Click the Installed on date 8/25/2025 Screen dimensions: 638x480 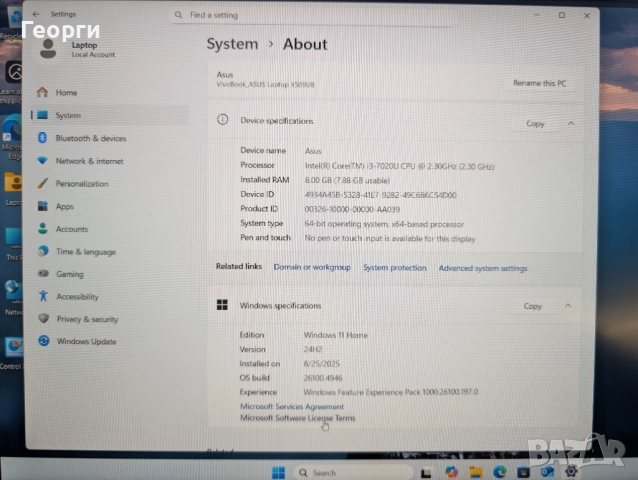tap(321, 364)
